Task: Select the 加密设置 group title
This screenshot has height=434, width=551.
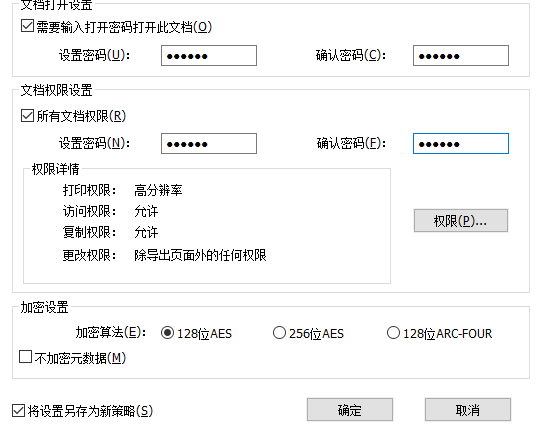Action: [x=44, y=307]
